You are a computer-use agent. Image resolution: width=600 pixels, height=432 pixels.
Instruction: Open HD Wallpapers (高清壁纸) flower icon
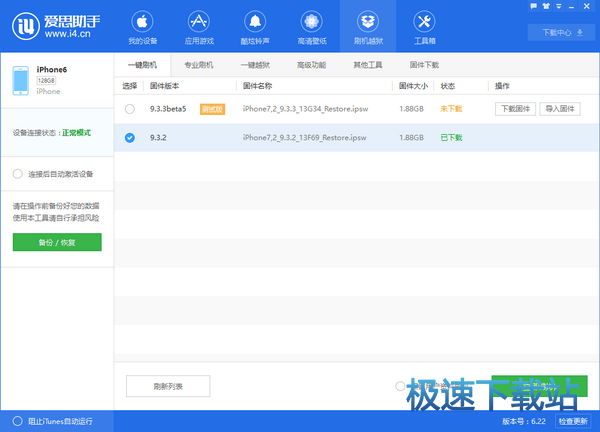click(x=311, y=21)
